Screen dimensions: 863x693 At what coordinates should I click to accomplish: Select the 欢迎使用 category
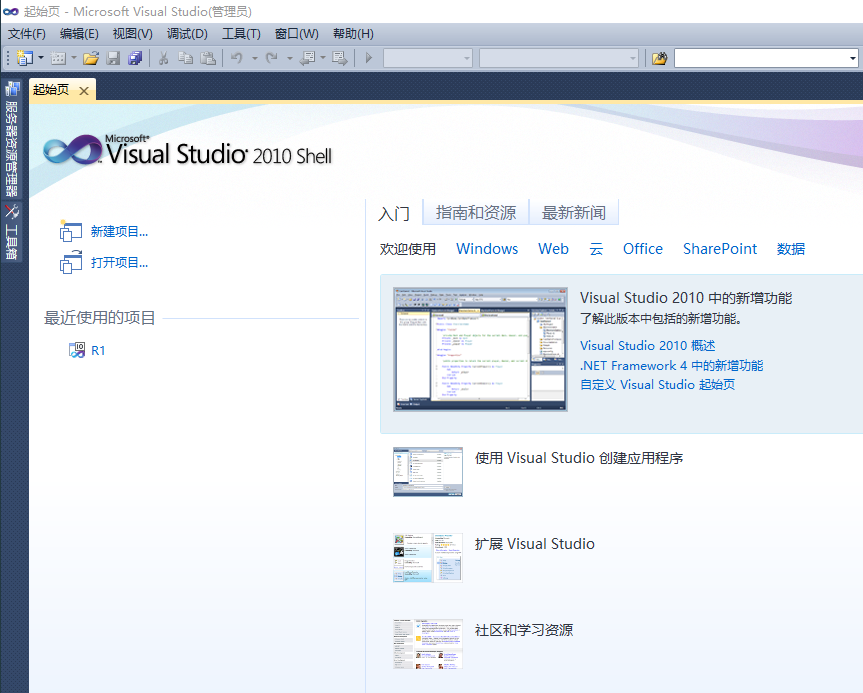point(408,249)
